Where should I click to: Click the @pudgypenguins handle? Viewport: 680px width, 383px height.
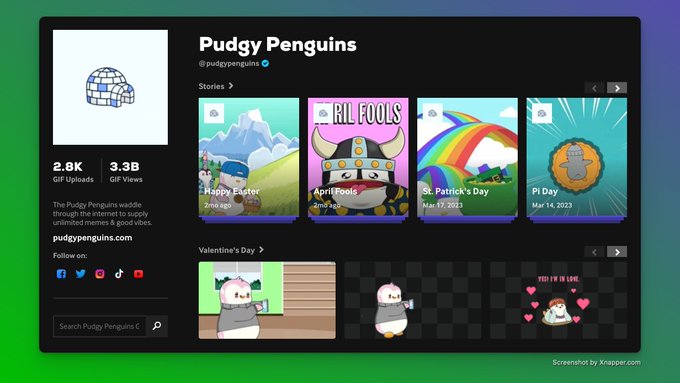pyautogui.click(x=229, y=63)
